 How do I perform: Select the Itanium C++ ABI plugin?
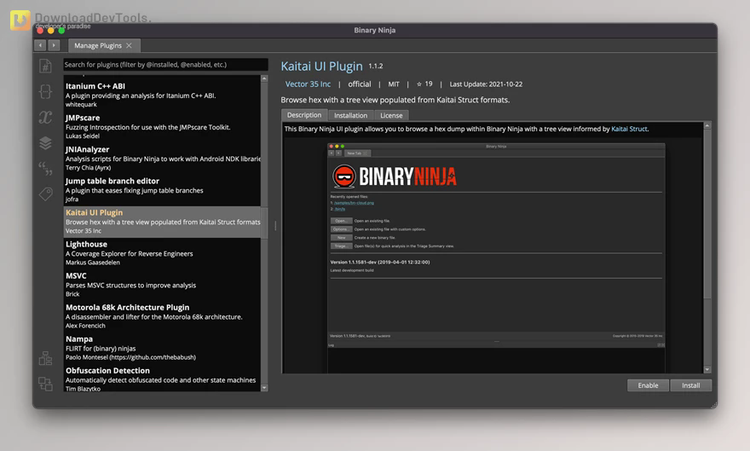pyautogui.click(x=162, y=95)
